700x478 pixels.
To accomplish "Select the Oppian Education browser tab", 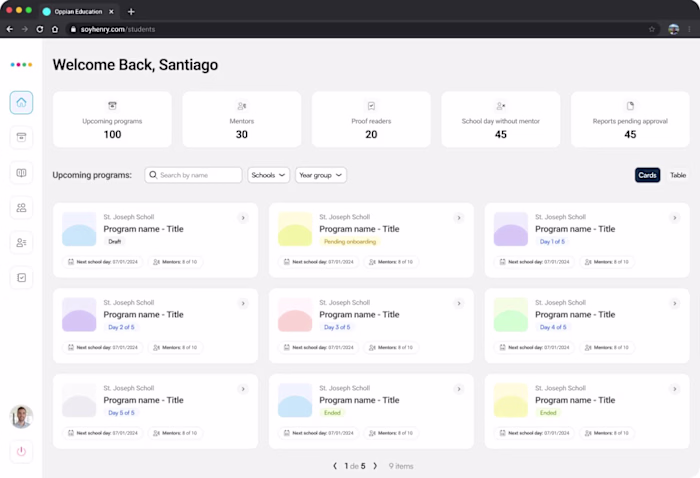I will coord(78,12).
